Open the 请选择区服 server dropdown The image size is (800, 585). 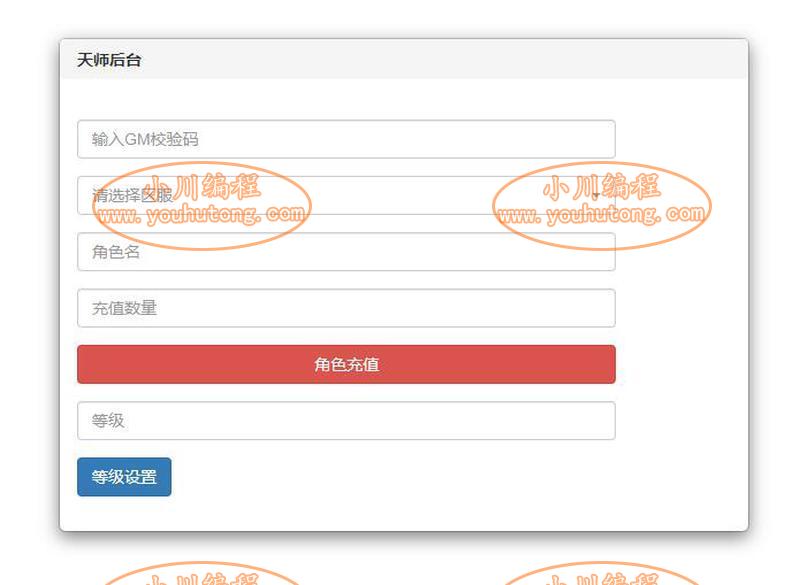point(346,195)
